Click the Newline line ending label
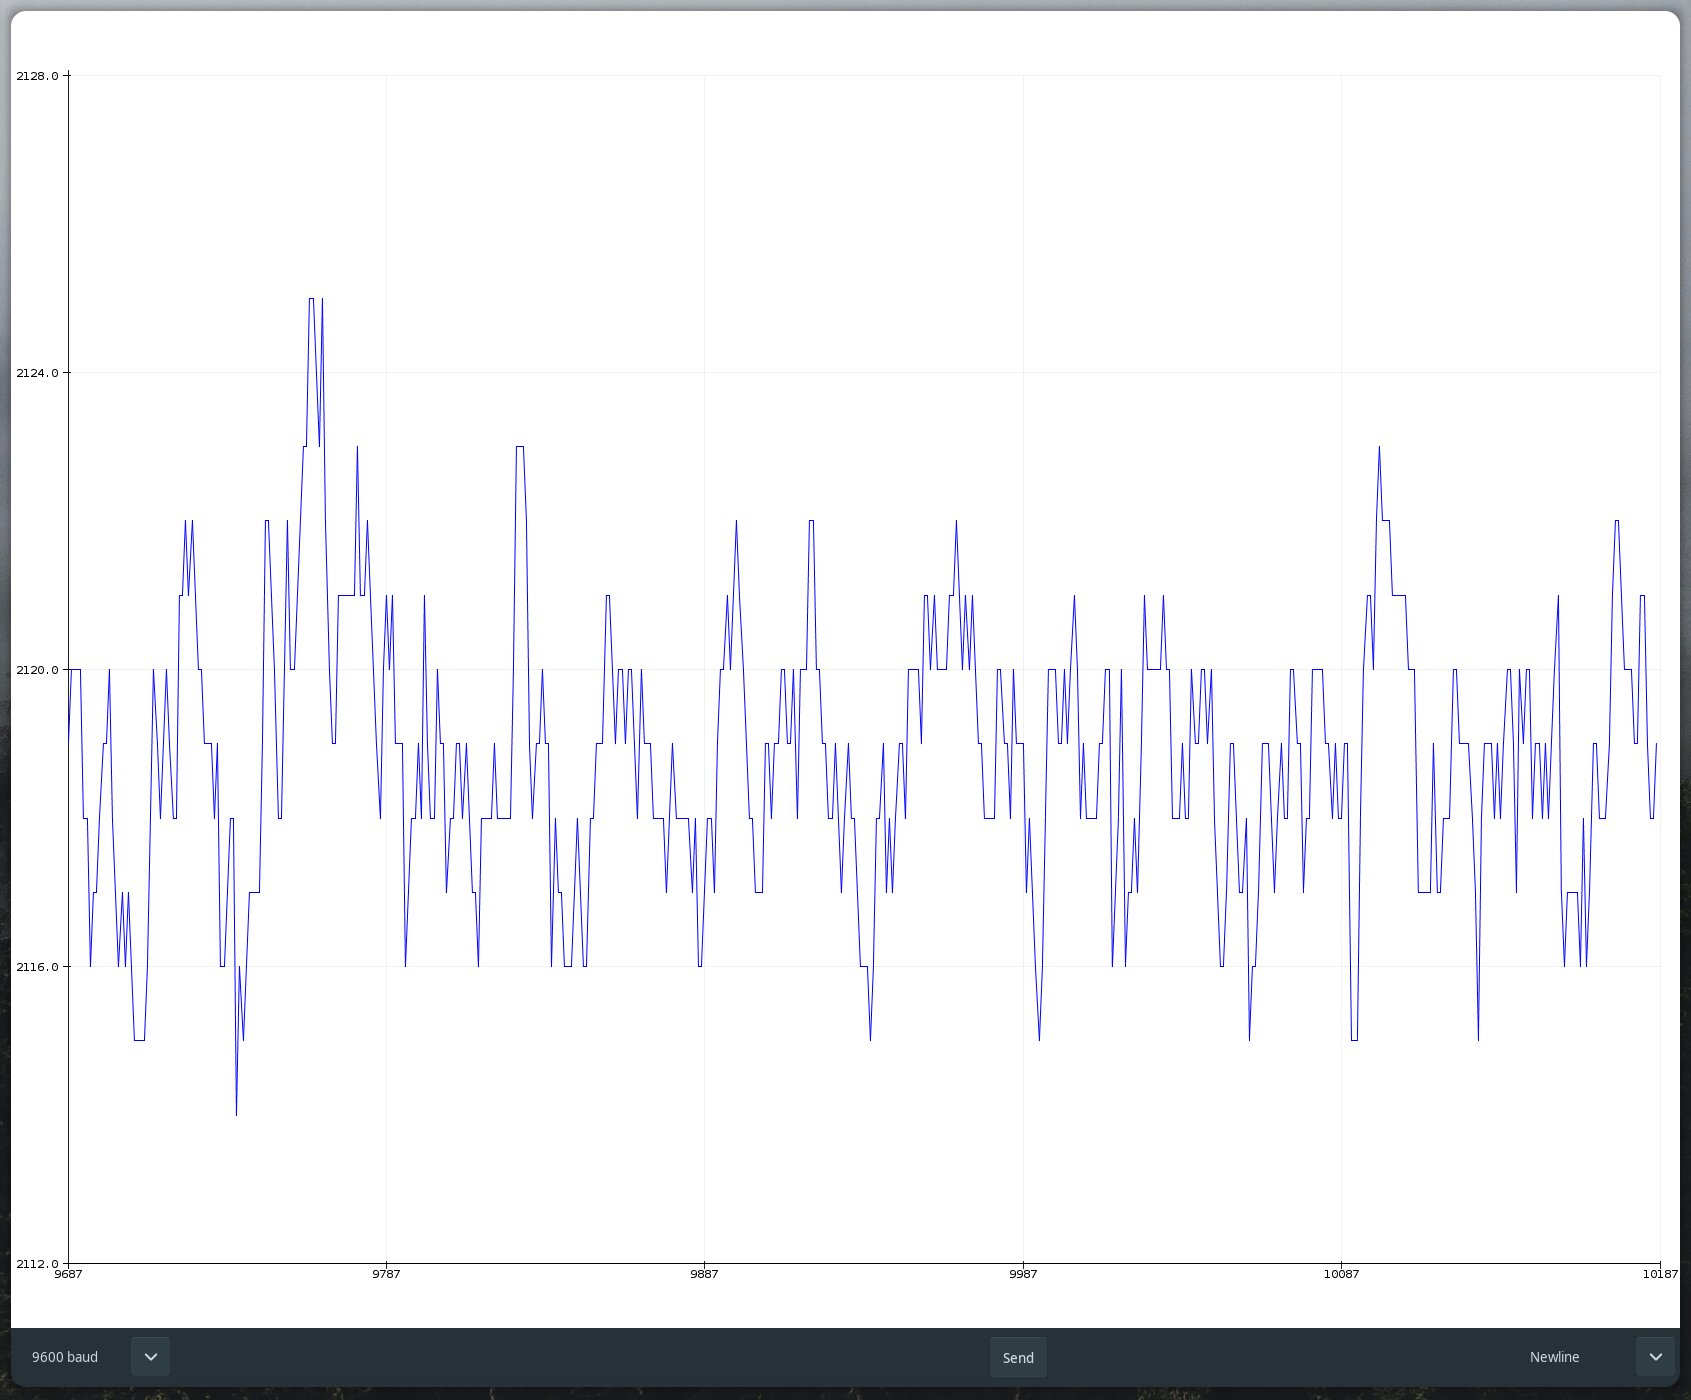The image size is (1691, 1400). [1554, 1357]
